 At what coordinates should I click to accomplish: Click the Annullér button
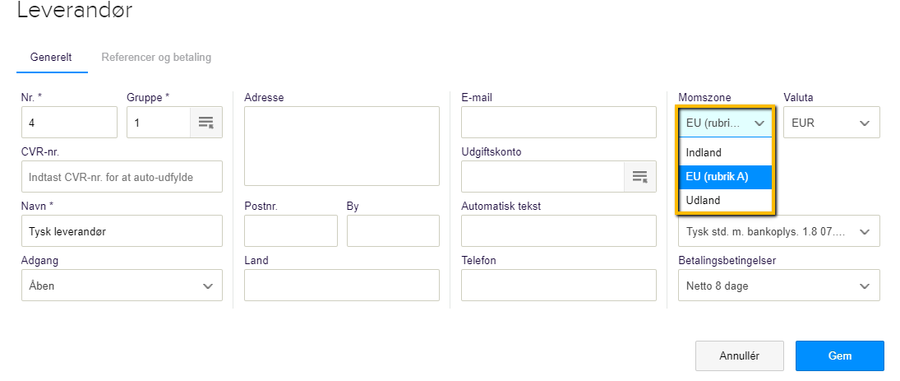[739, 356]
